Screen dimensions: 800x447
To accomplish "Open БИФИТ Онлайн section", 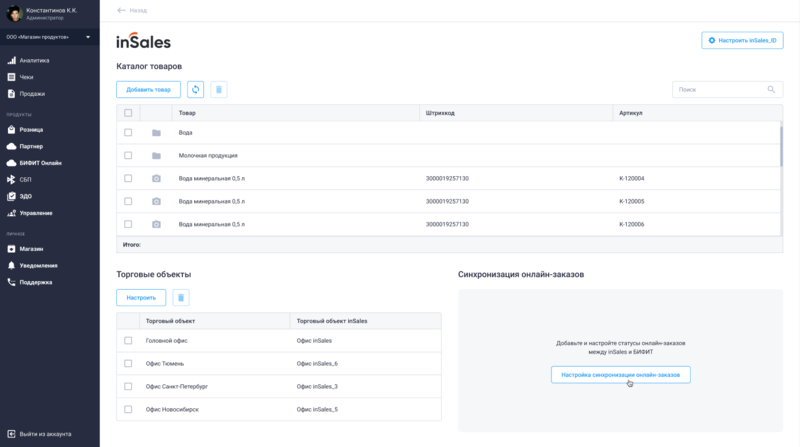I will point(34,163).
